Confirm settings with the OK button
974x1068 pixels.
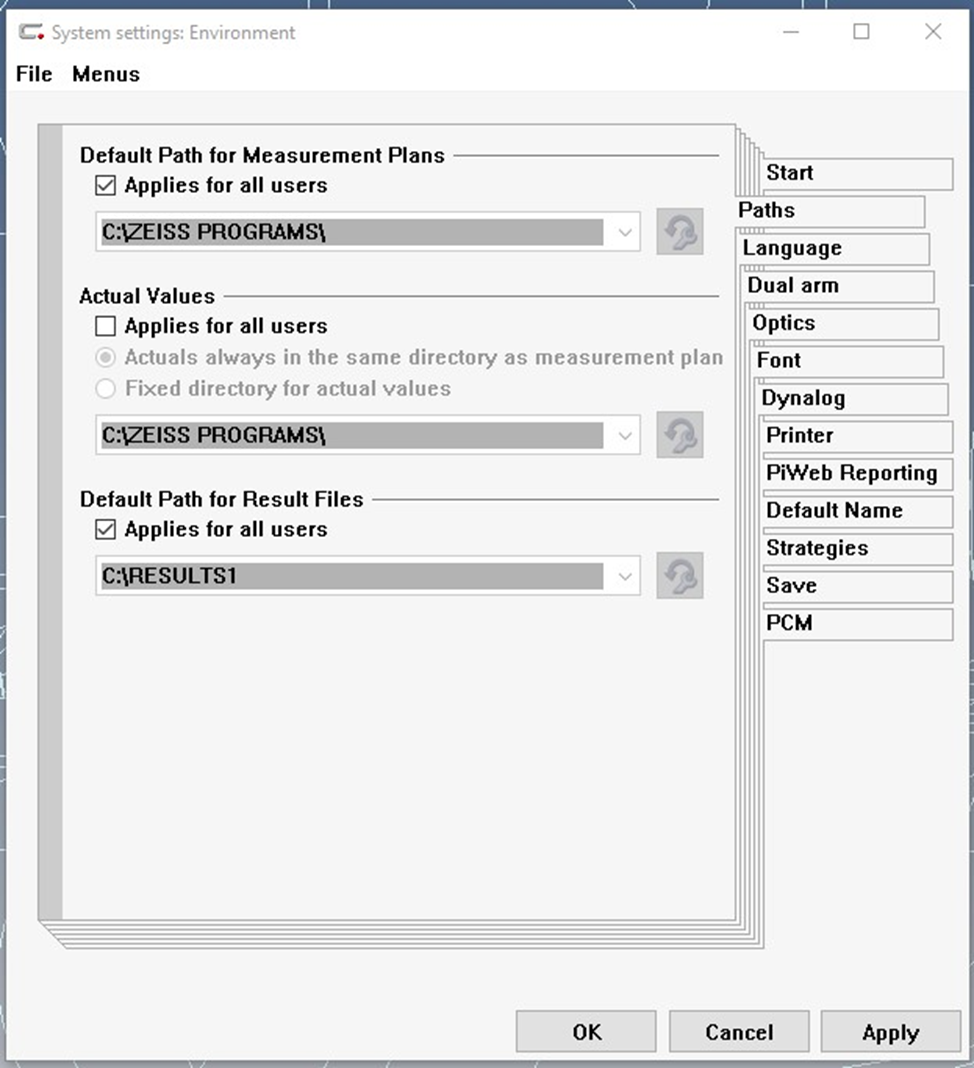pos(586,1032)
